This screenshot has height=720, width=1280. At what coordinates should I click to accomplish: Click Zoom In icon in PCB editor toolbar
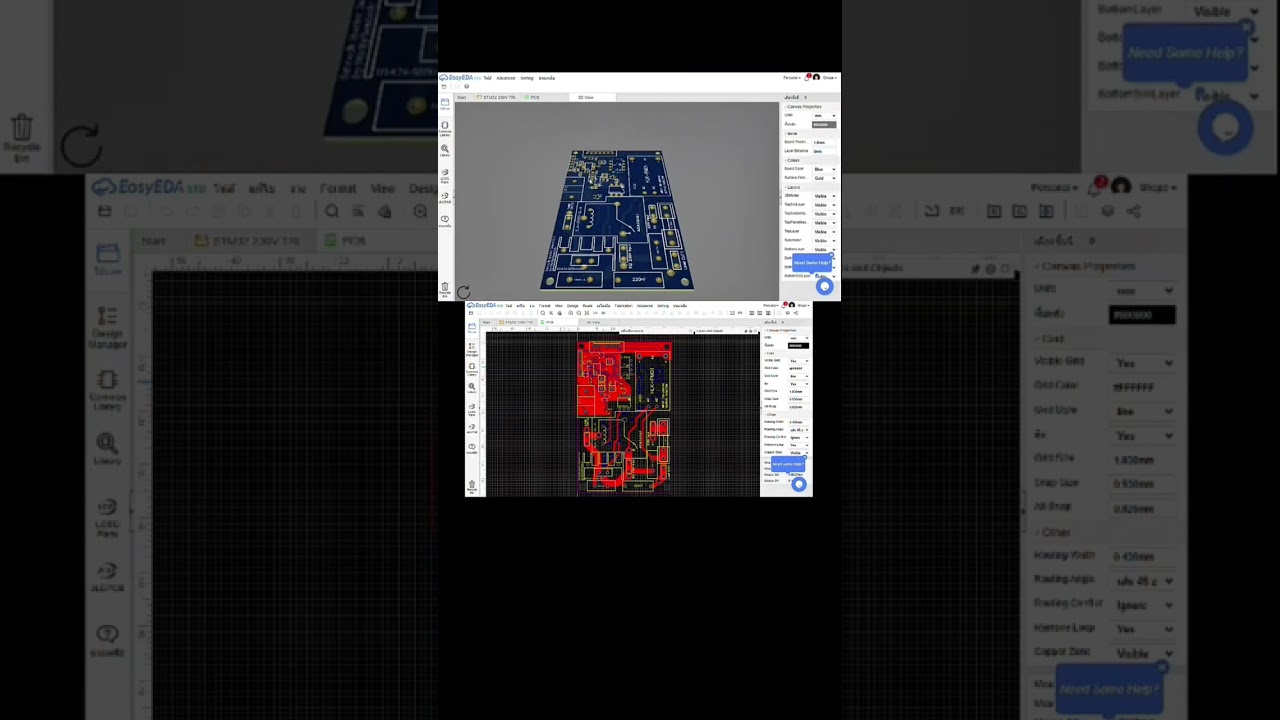click(570, 313)
